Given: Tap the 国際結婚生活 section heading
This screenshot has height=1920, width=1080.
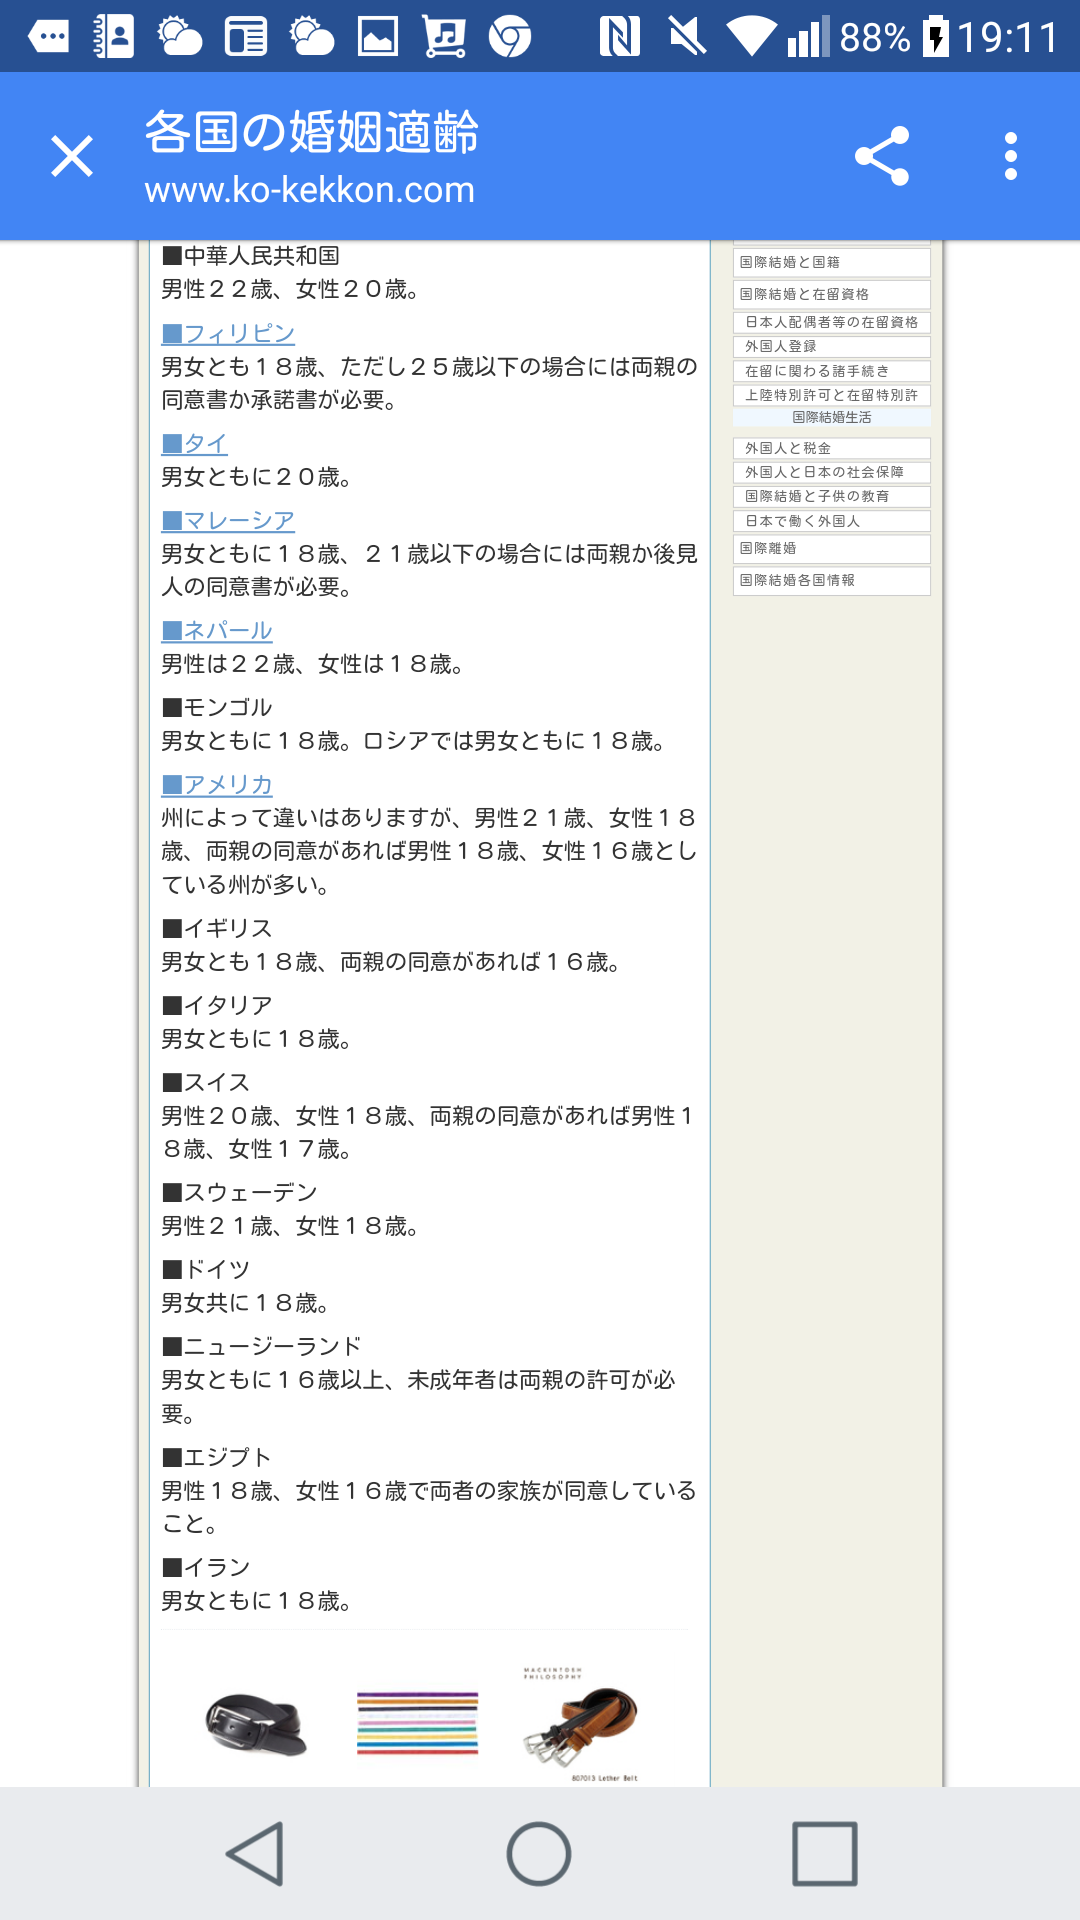Looking at the screenshot, I should [x=832, y=417].
